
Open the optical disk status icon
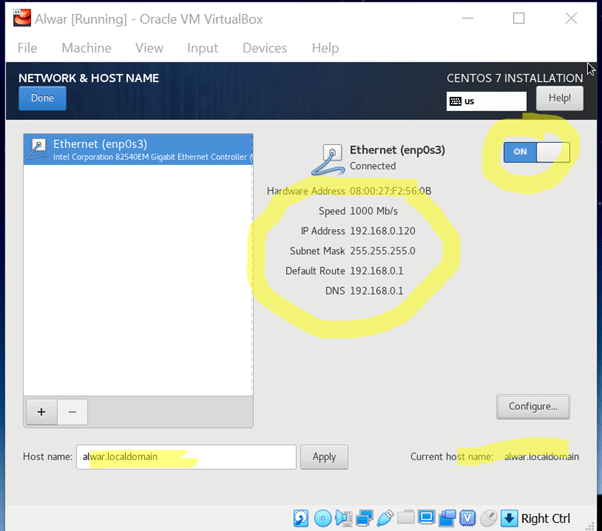click(x=322, y=518)
